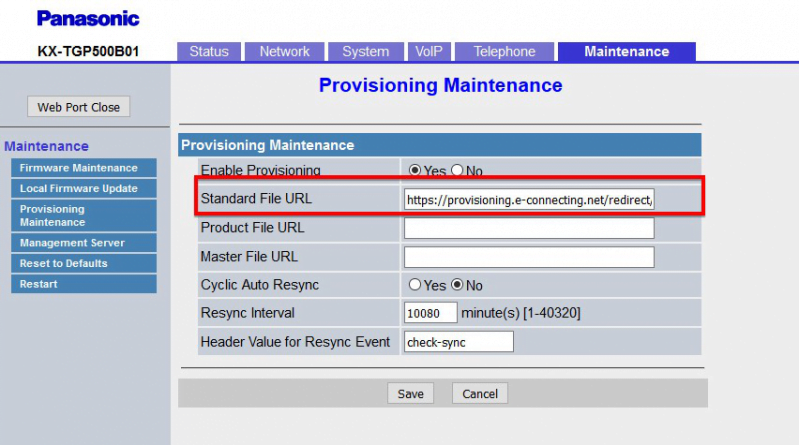799x446 pixels.
Task: Open the System tab
Action: pos(365,51)
